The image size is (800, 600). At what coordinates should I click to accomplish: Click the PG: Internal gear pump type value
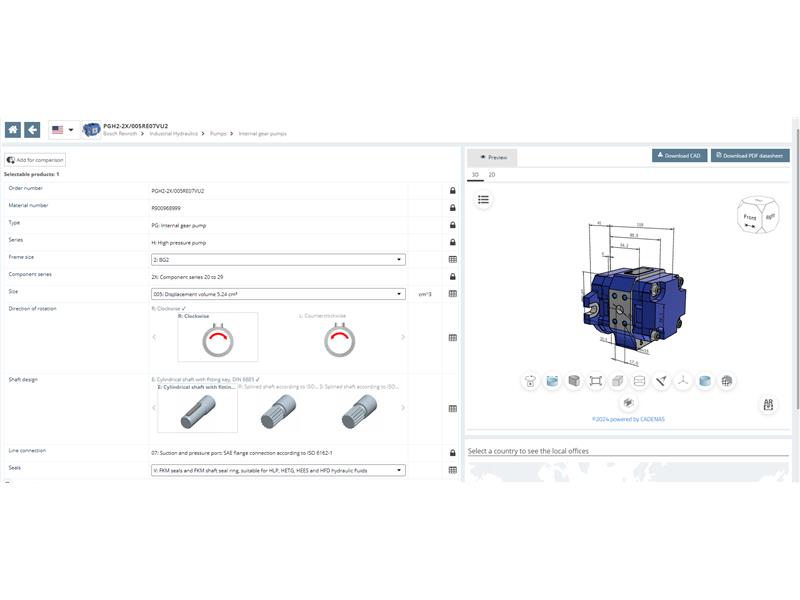pos(179,226)
